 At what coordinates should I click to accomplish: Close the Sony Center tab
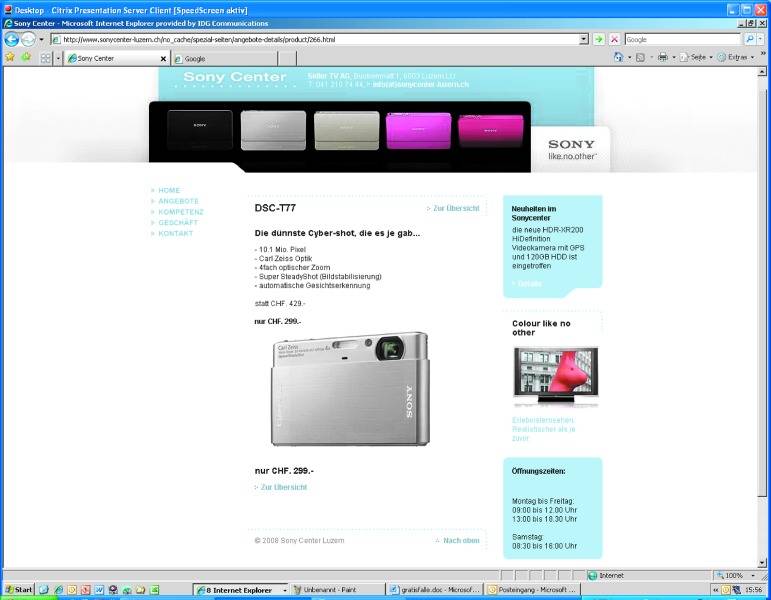(163, 59)
